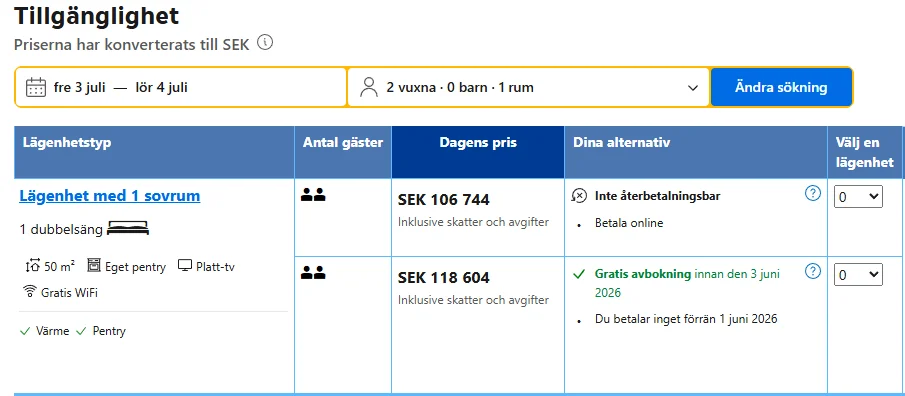Viewport: 905px width, 396px height.
Task: Click the double bed icon
Action: point(128,229)
